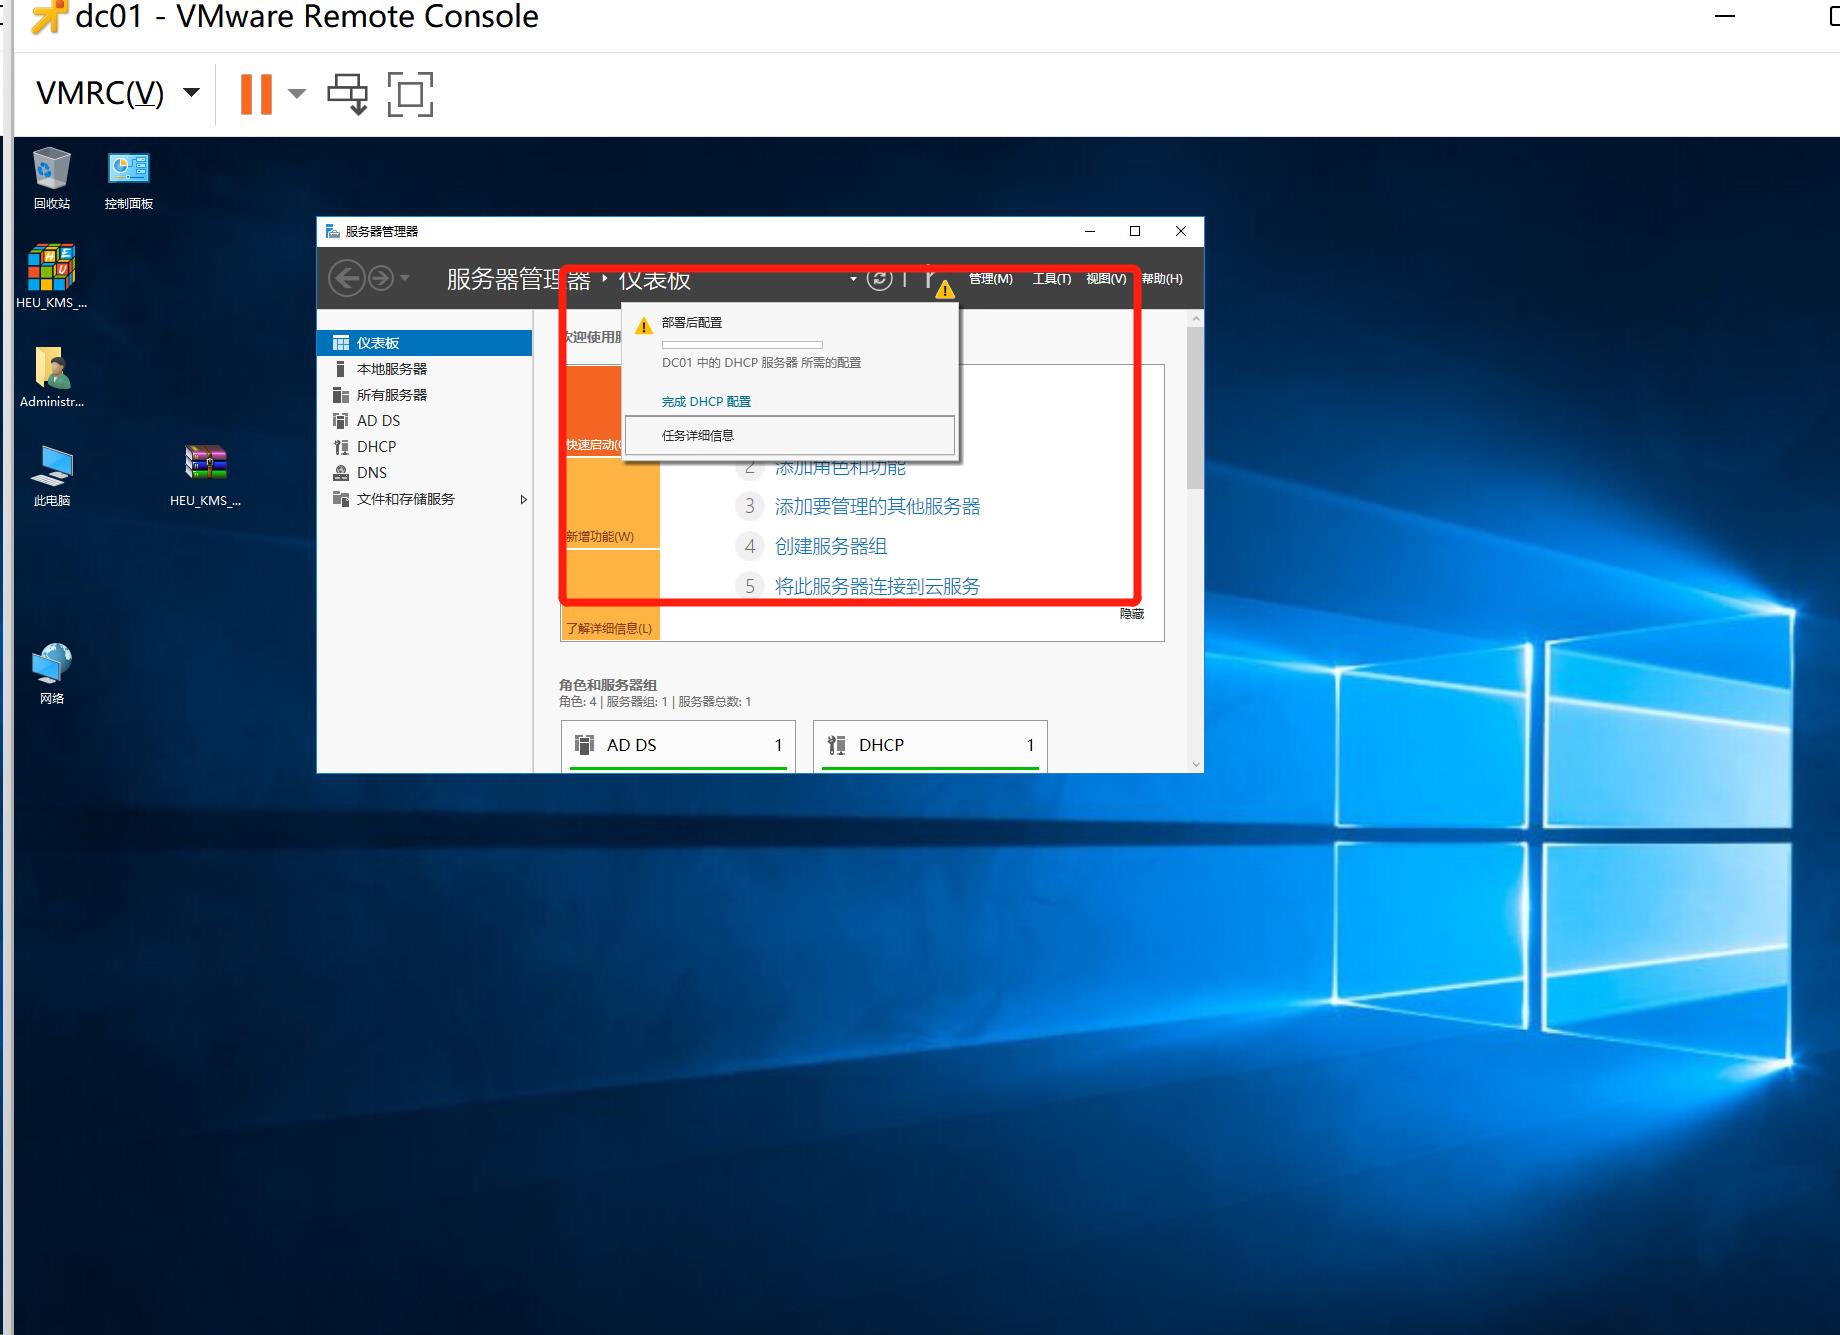Click 创建服务器组 link
Screen dimensions: 1840x1335
pos(831,546)
